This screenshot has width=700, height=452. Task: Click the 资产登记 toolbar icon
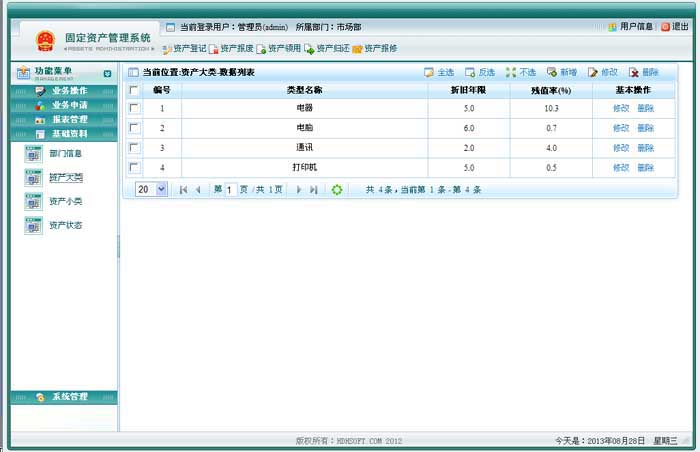pos(167,48)
